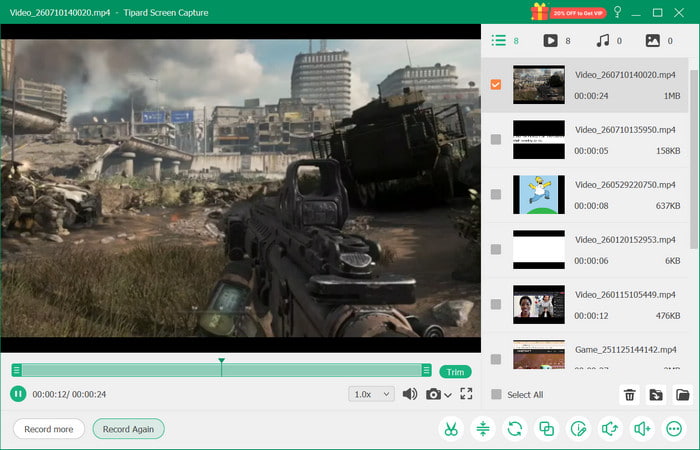The width and height of the screenshot is (700, 450).
Task: Pause the video playback
Action: [18, 394]
